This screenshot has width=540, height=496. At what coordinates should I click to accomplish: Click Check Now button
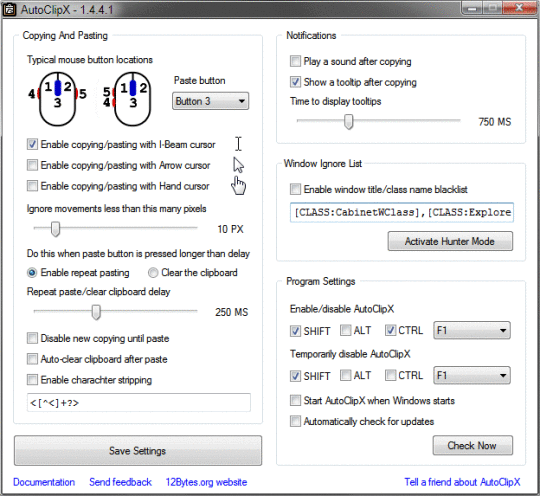pyautogui.click(x=472, y=445)
